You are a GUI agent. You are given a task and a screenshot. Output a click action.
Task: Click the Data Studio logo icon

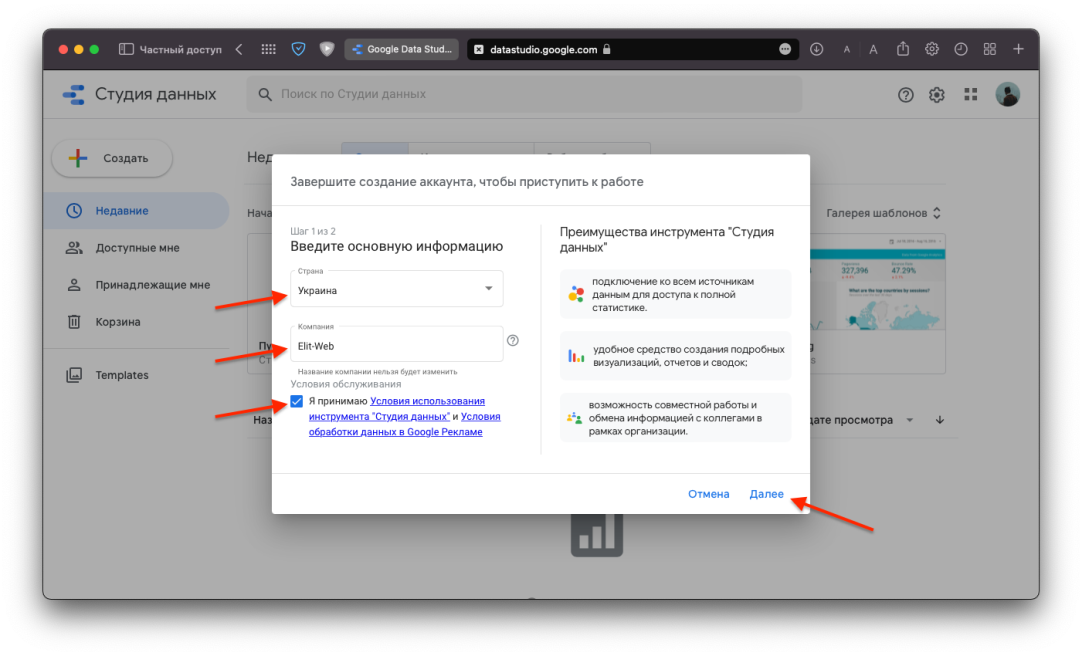pyautogui.click(x=73, y=95)
